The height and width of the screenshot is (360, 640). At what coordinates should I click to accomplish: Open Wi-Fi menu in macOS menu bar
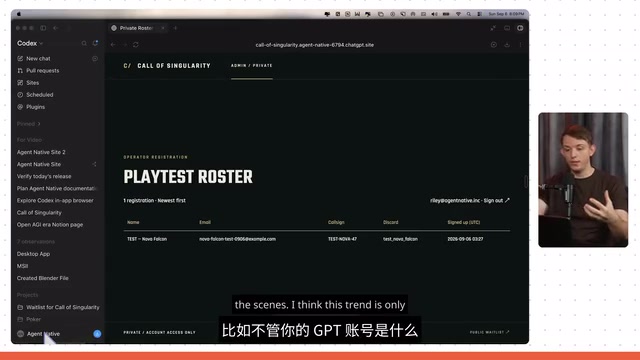tap(458, 14)
